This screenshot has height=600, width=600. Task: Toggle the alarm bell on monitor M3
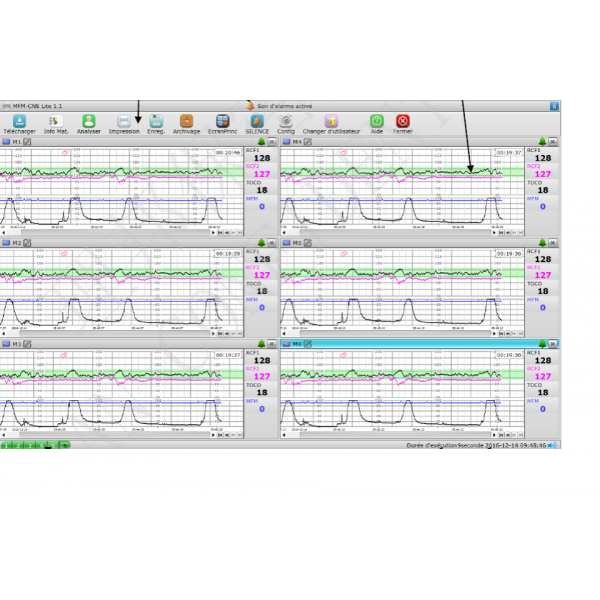(261, 343)
